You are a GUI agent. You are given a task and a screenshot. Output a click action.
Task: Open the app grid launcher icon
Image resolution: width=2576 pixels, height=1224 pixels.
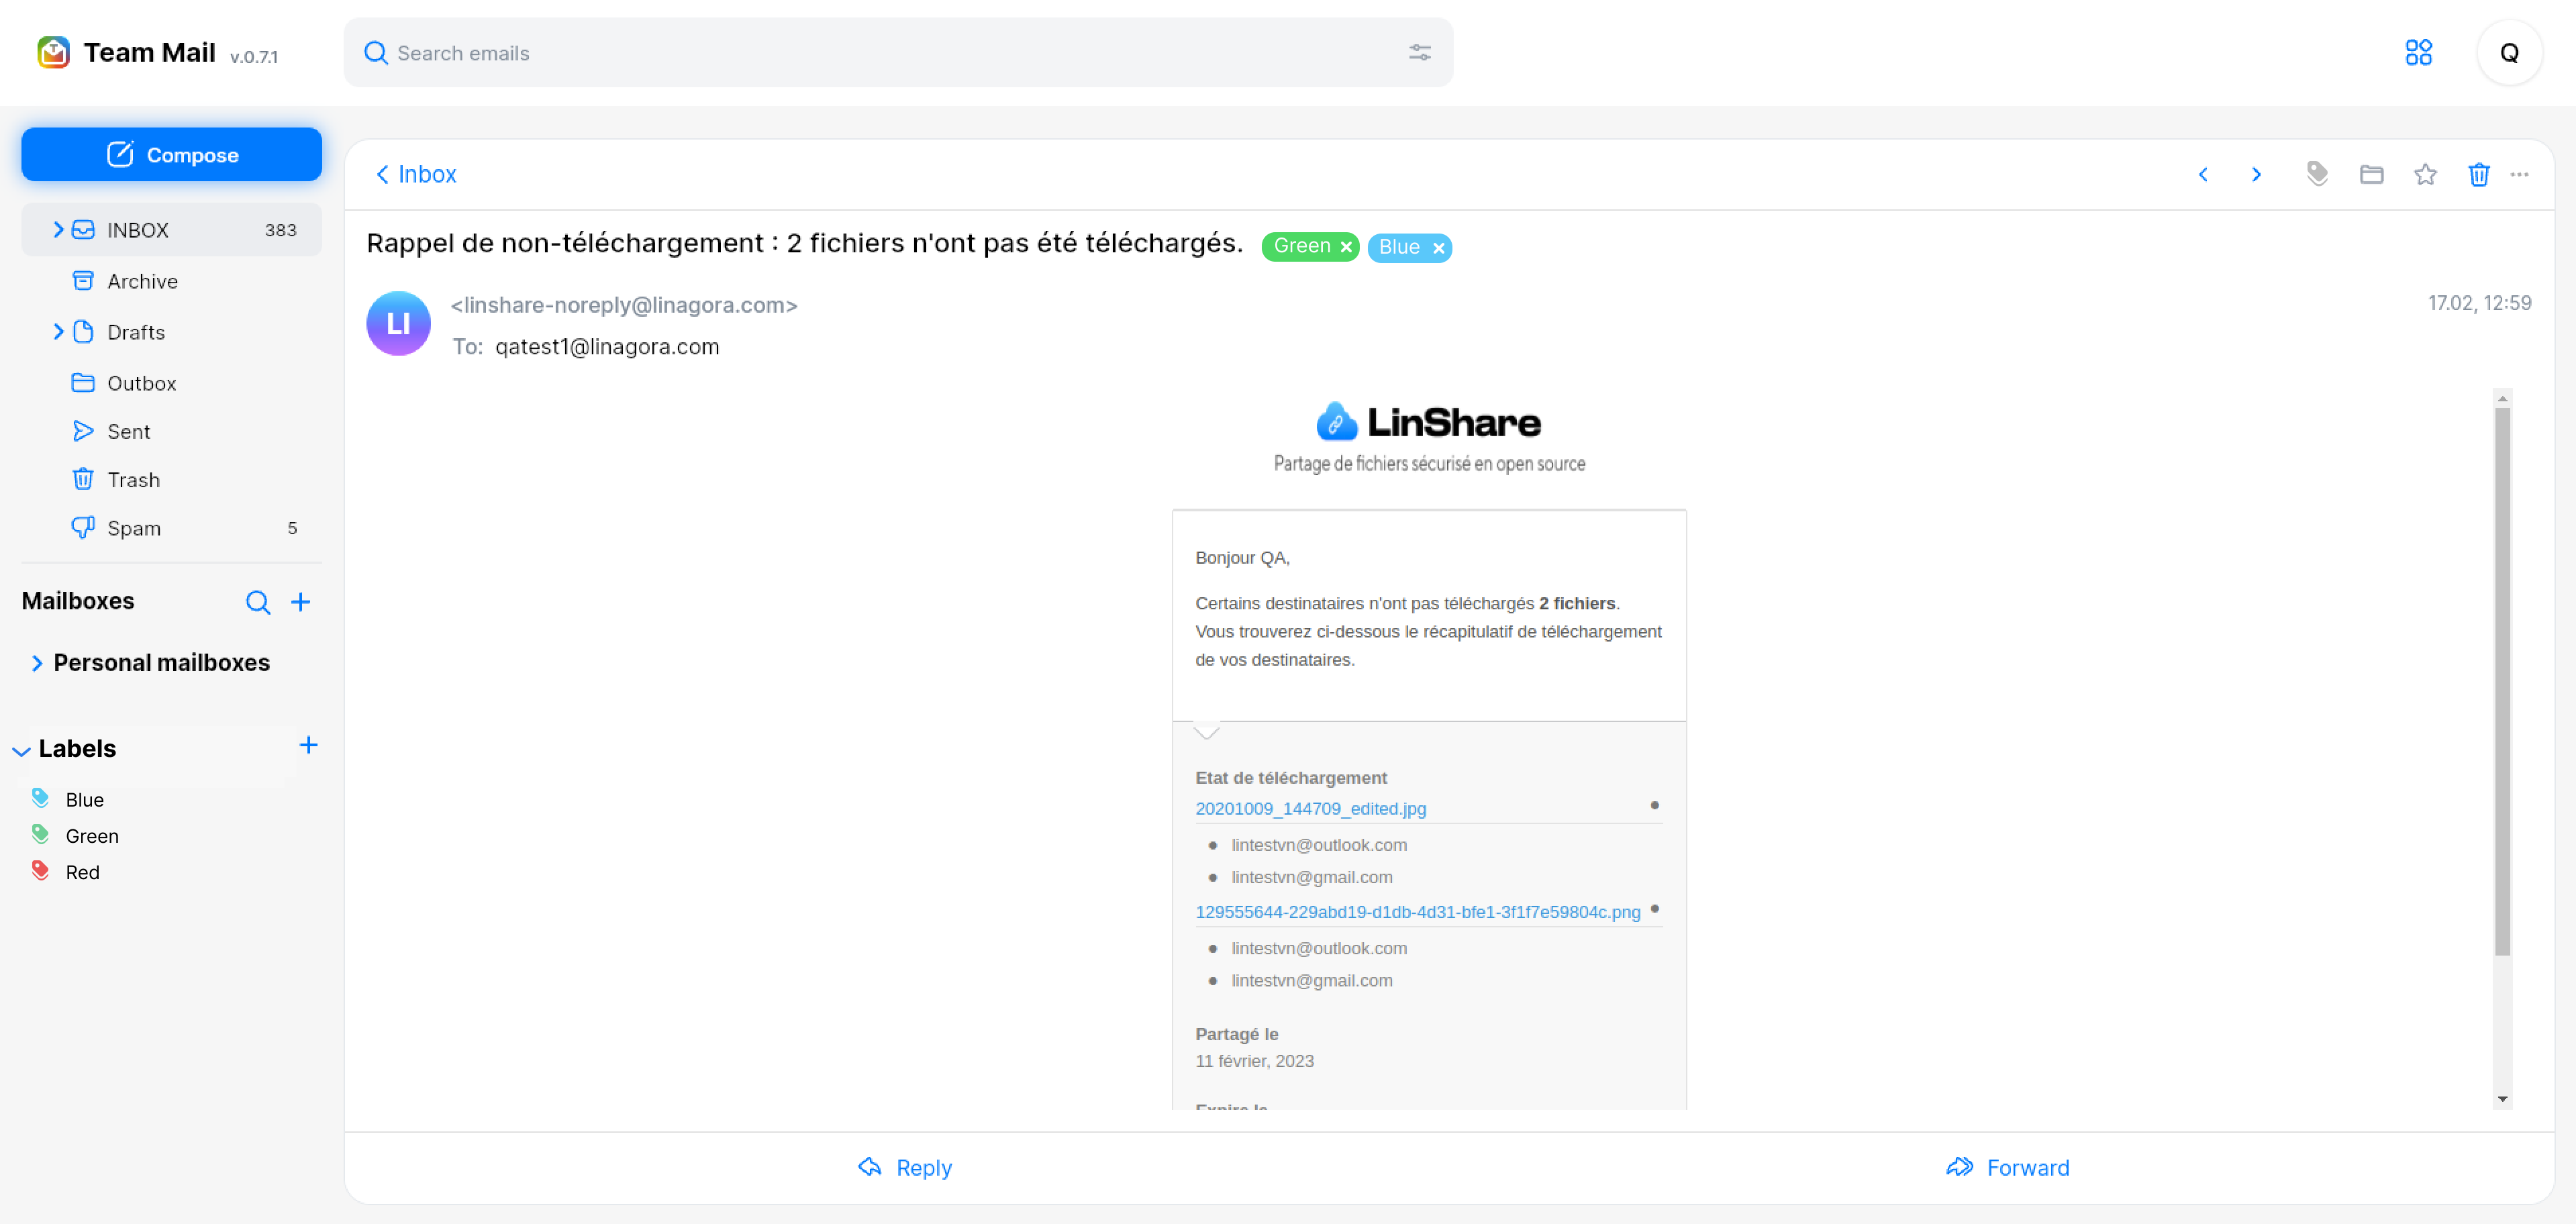tap(2418, 52)
